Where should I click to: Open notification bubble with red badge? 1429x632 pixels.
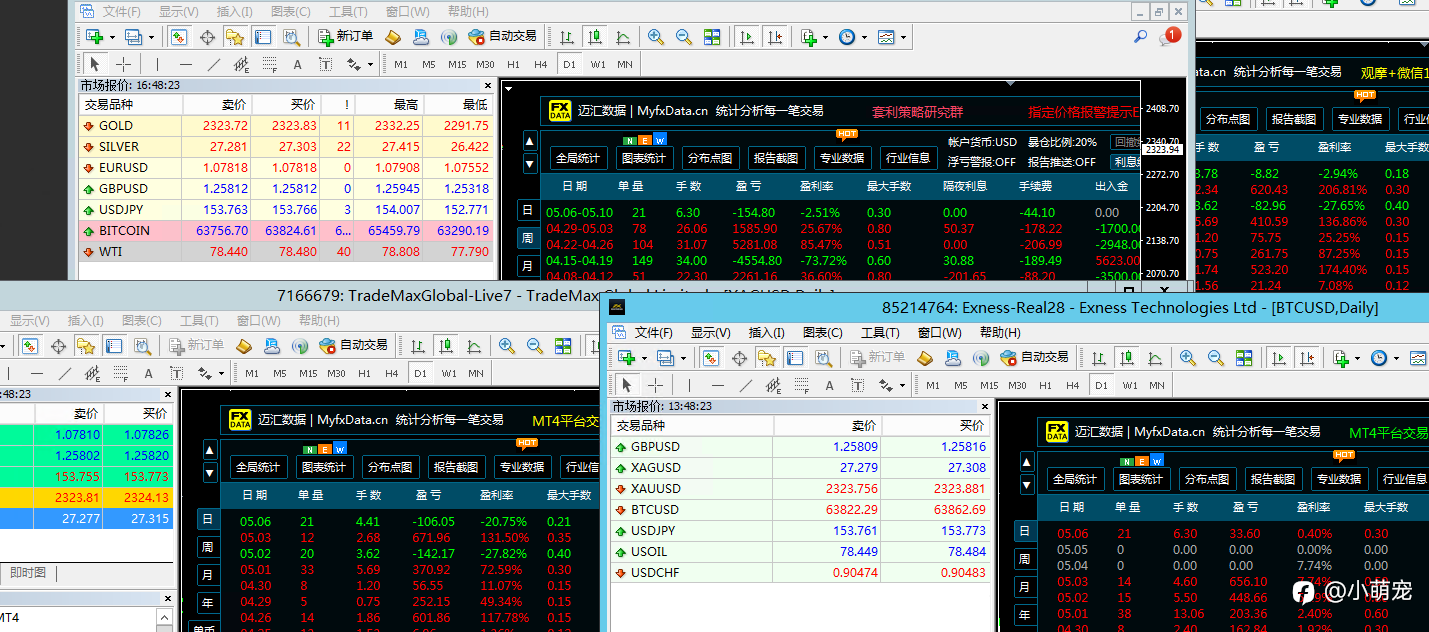(1169, 37)
